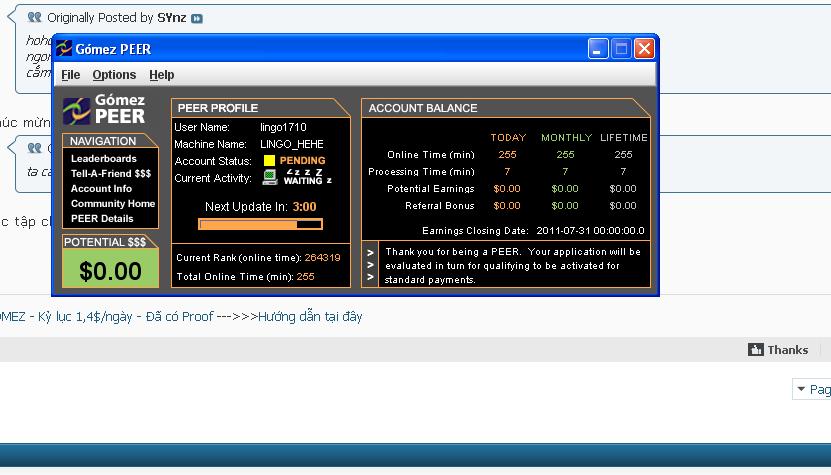Screen dimensions: 831x475
Task: Click the user name lingo1710
Action: pos(283,127)
